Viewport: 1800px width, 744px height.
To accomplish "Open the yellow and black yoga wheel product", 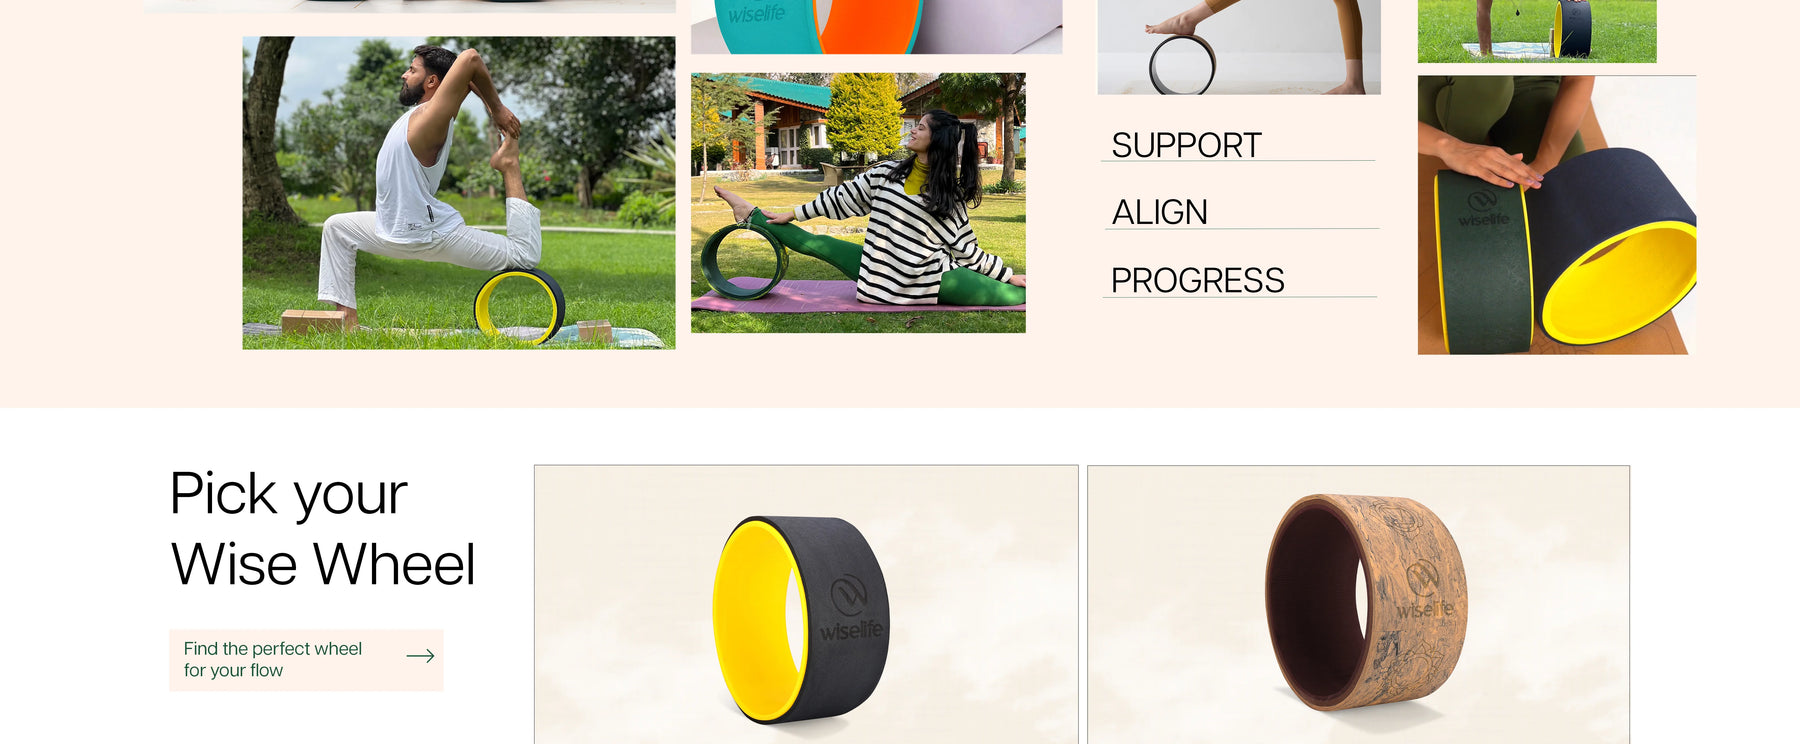I will pyautogui.click(x=806, y=604).
